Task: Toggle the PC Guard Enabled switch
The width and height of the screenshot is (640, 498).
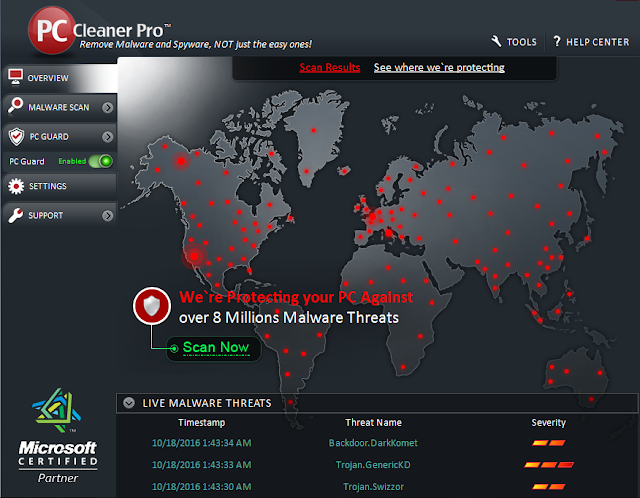Action: 101,161
